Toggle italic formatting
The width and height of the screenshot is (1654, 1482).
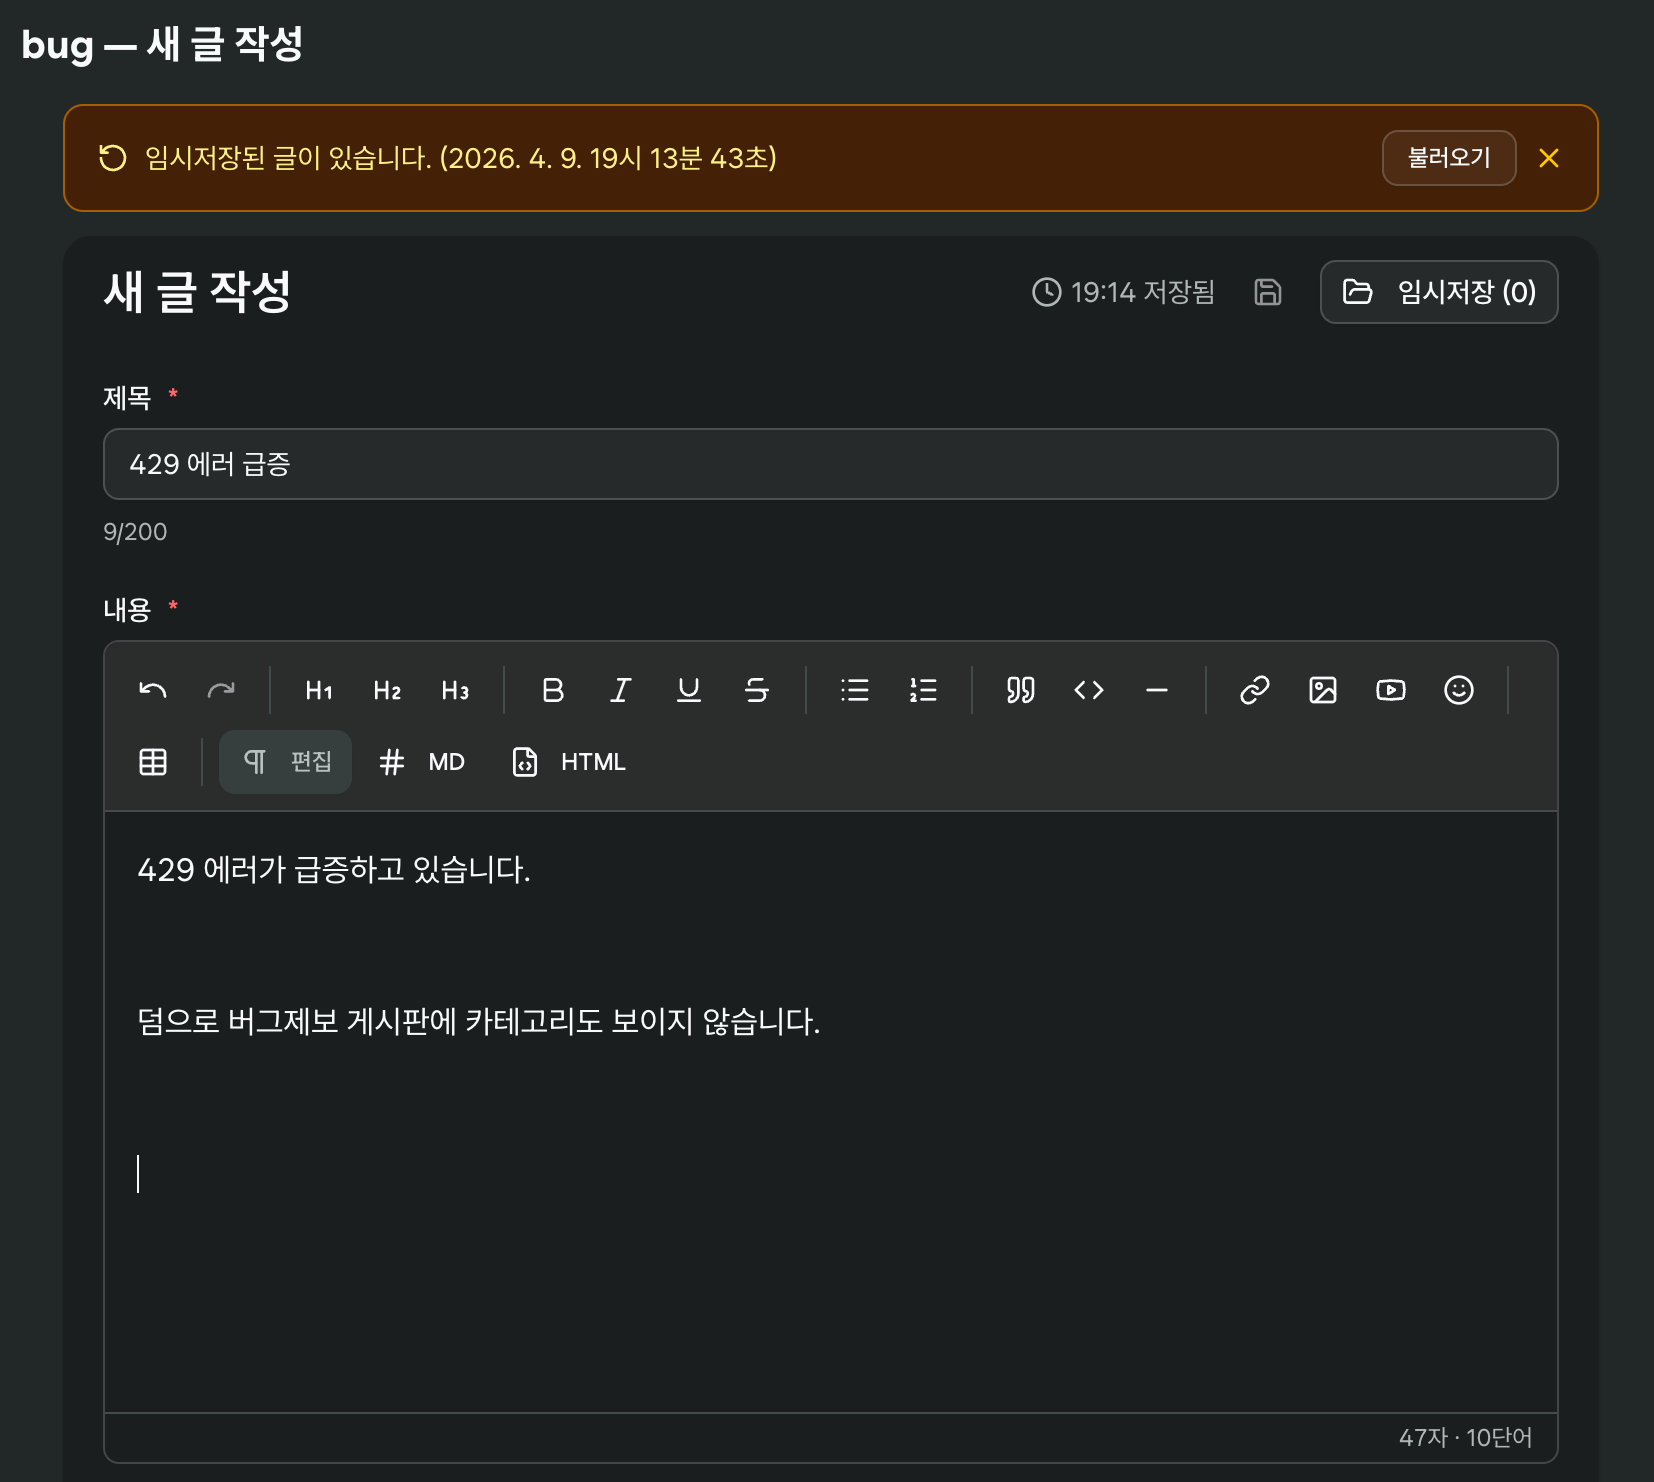(x=621, y=690)
